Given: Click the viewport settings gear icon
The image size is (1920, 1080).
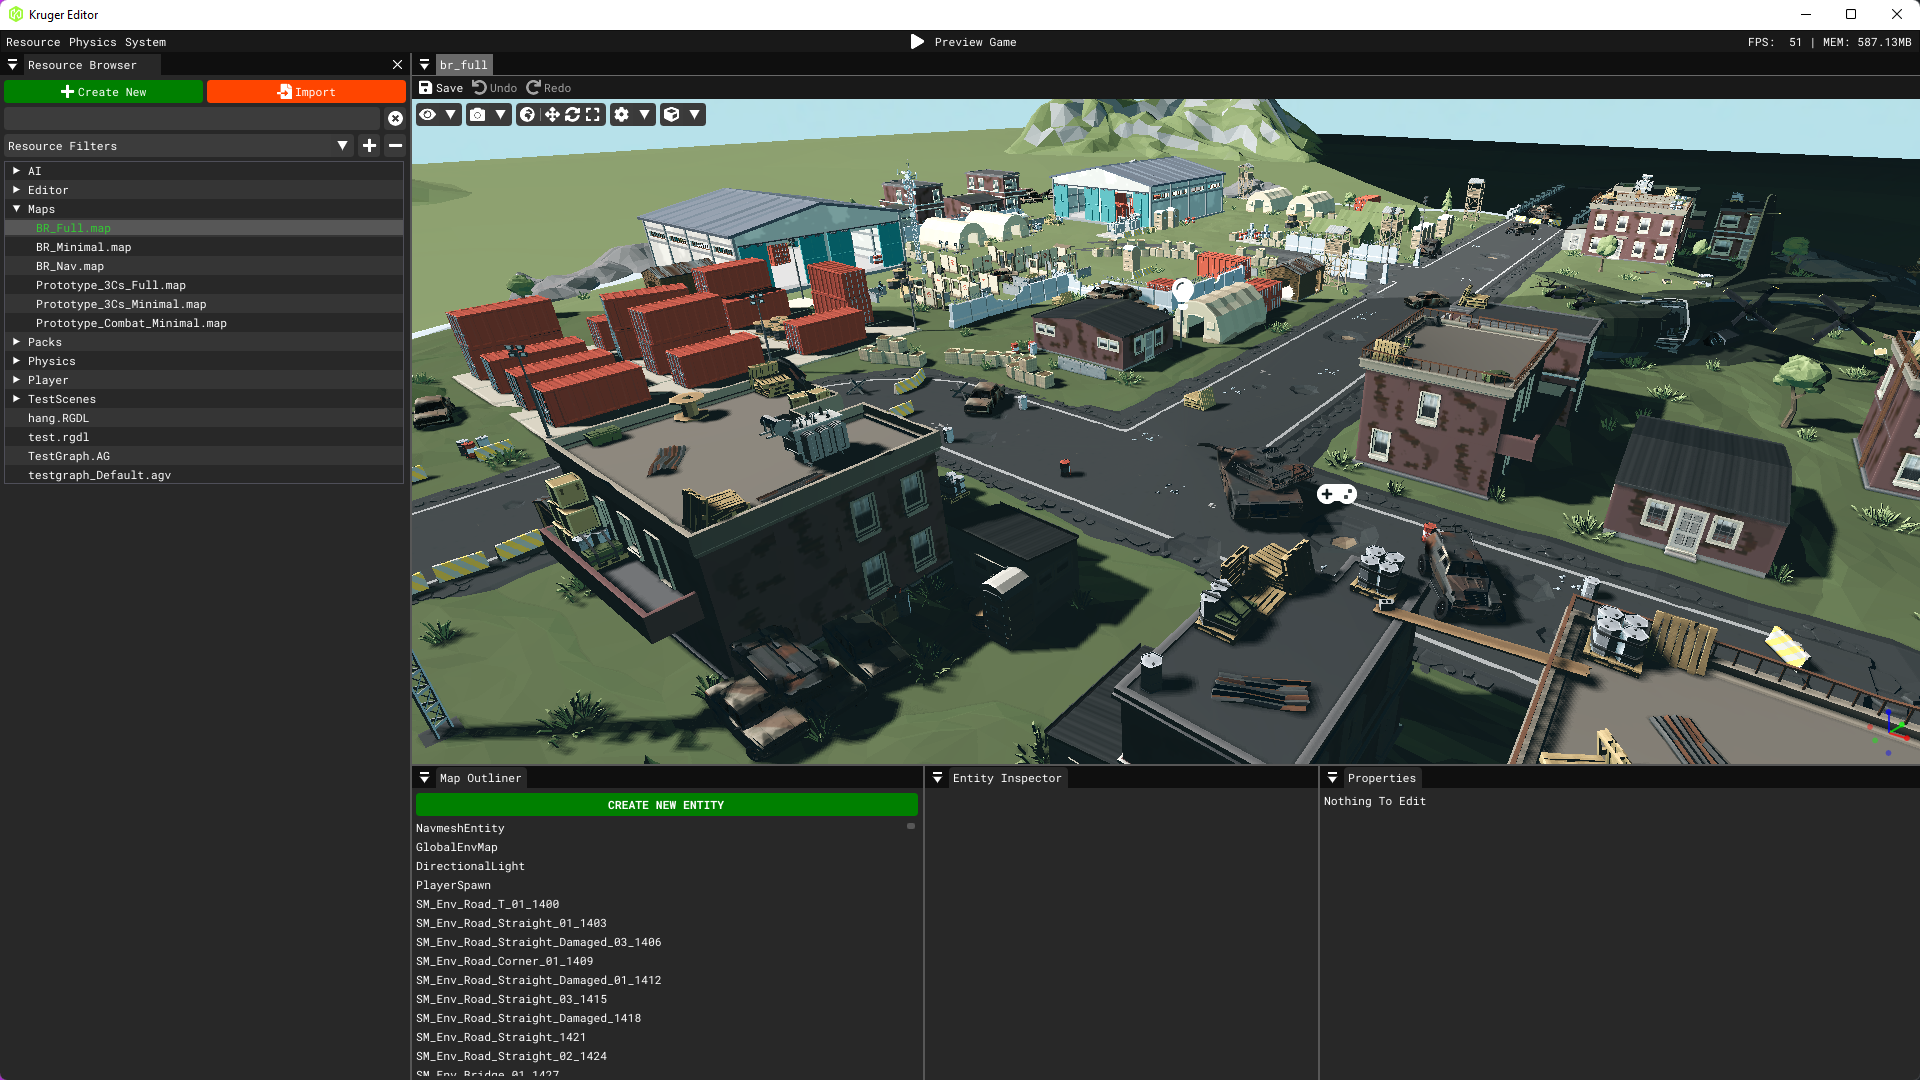Looking at the screenshot, I should click(622, 115).
